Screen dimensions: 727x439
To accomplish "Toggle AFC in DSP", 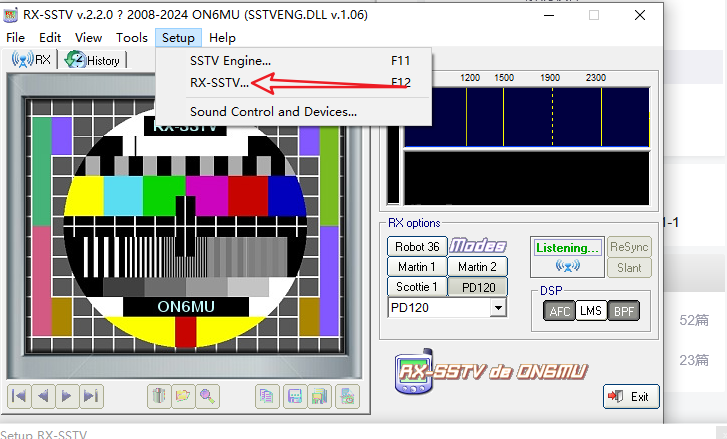I will pos(559,311).
